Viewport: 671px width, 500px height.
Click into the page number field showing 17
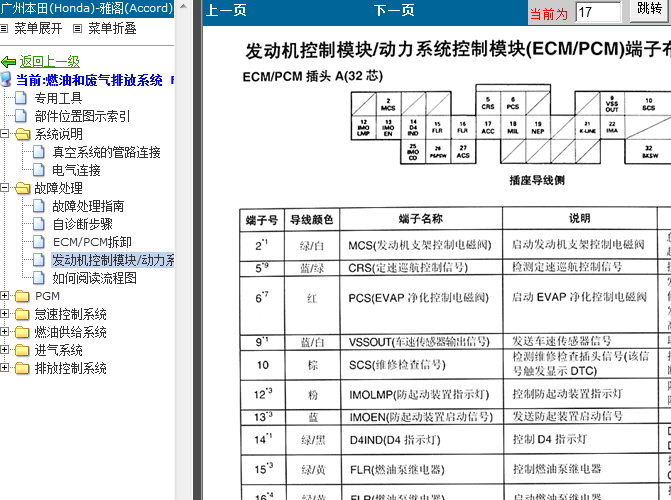click(x=598, y=12)
